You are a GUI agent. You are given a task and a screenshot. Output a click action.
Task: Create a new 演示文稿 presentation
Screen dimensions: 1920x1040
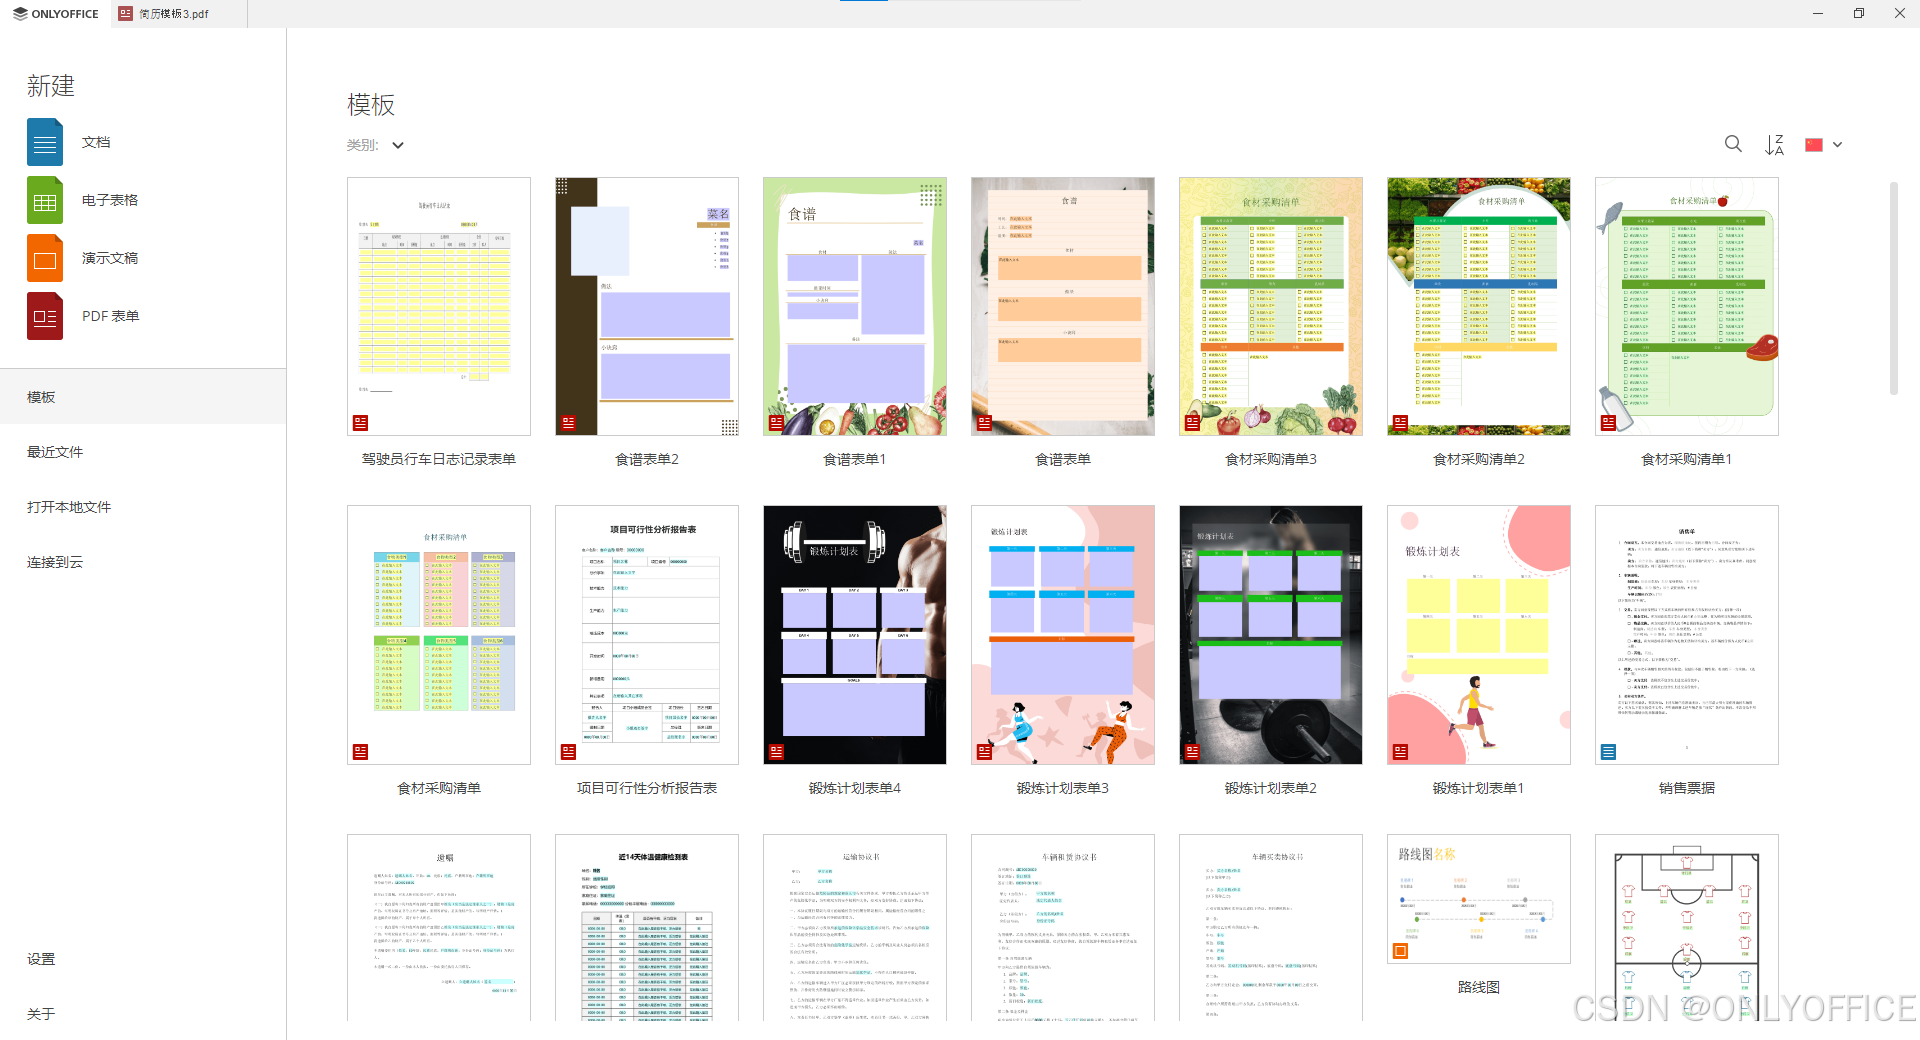83,258
